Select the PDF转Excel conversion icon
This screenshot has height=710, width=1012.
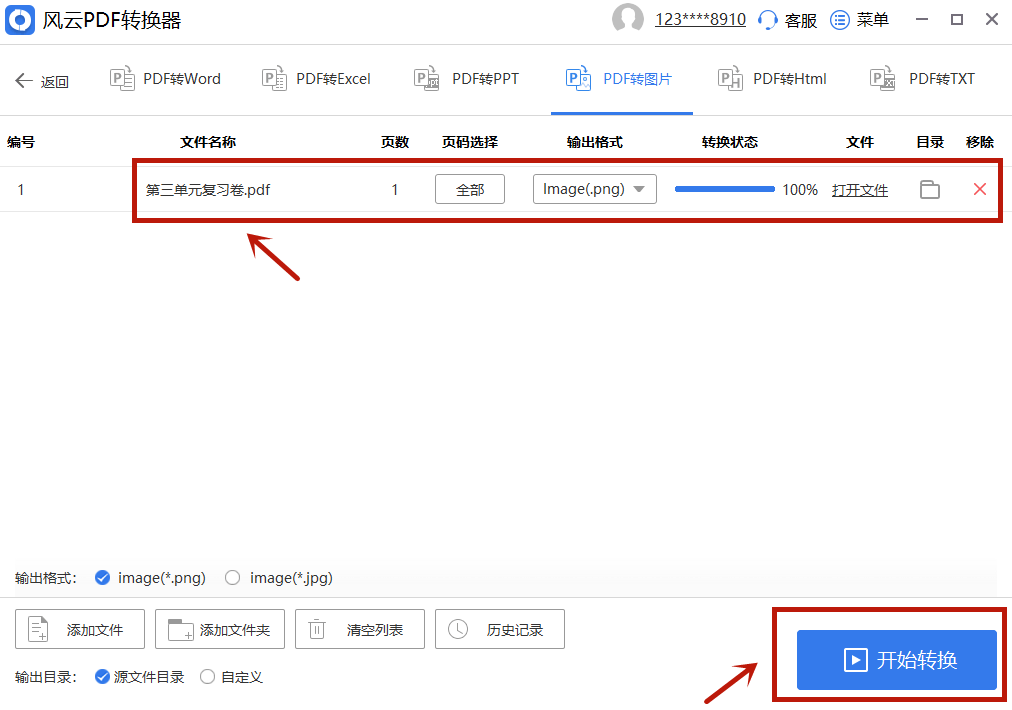(x=274, y=78)
